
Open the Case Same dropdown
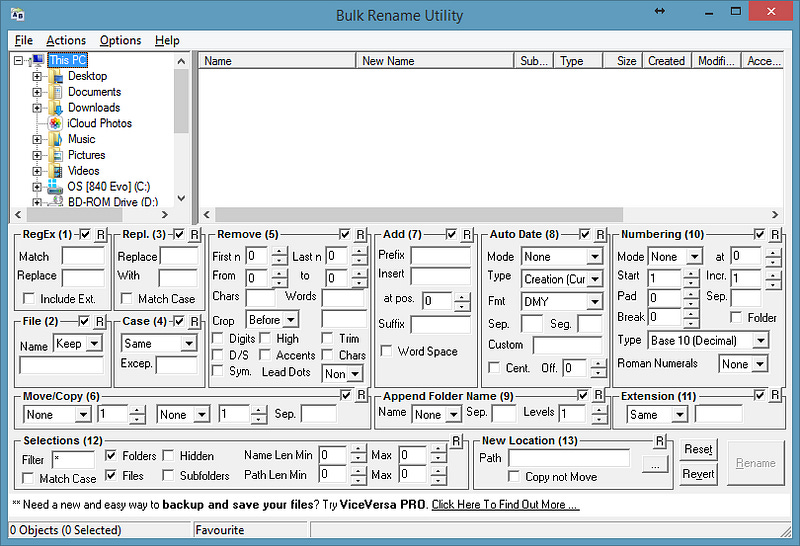[189, 343]
